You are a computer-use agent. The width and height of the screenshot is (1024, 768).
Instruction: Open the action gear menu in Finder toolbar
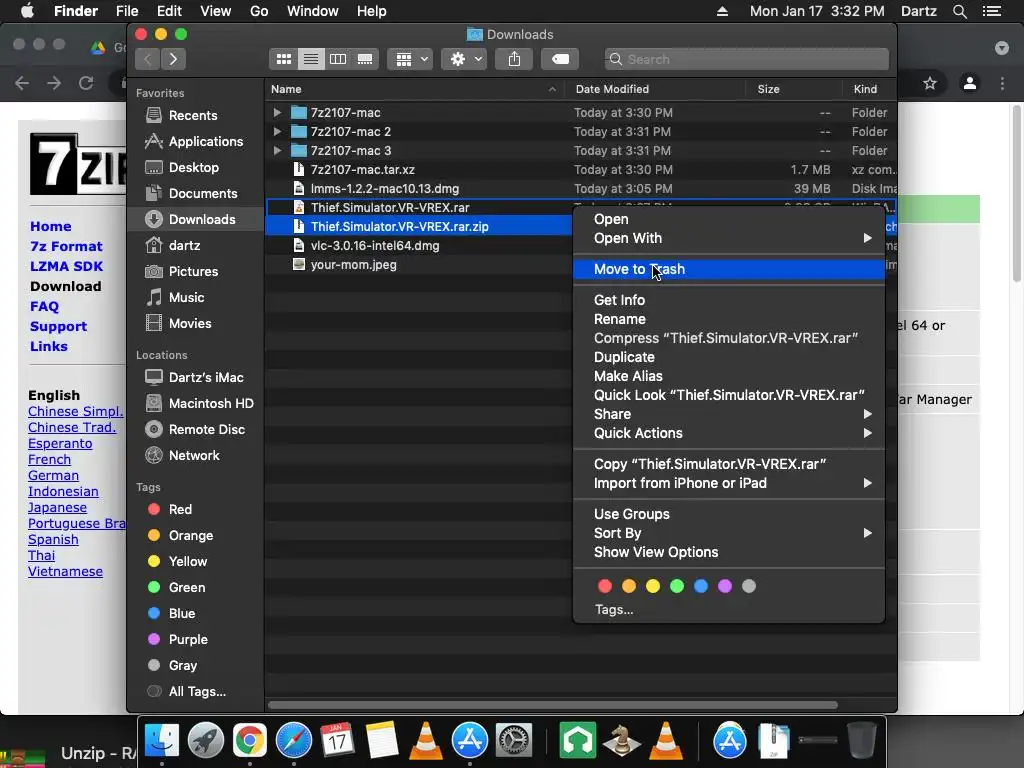click(464, 59)
